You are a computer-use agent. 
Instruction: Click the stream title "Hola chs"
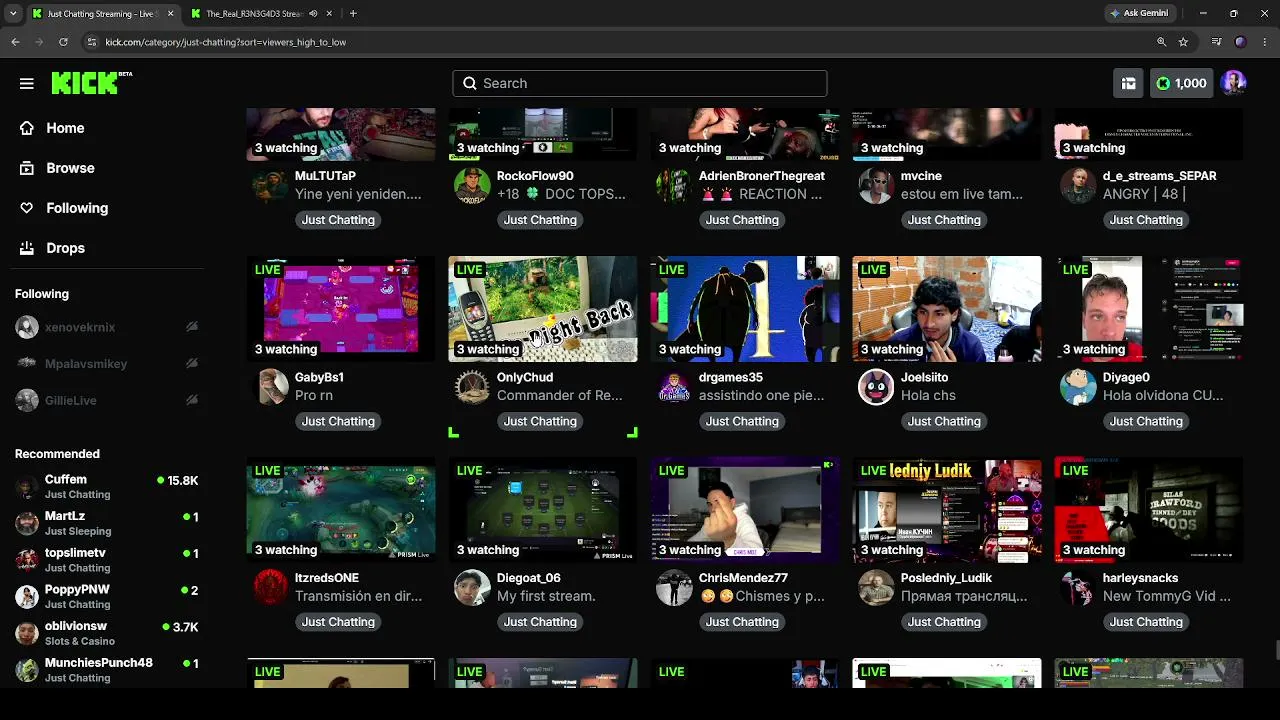coord(928,395)
